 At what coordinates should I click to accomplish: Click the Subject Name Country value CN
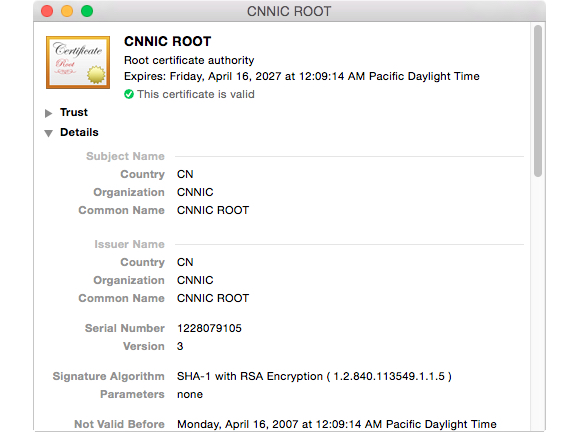tap(185, 174)
